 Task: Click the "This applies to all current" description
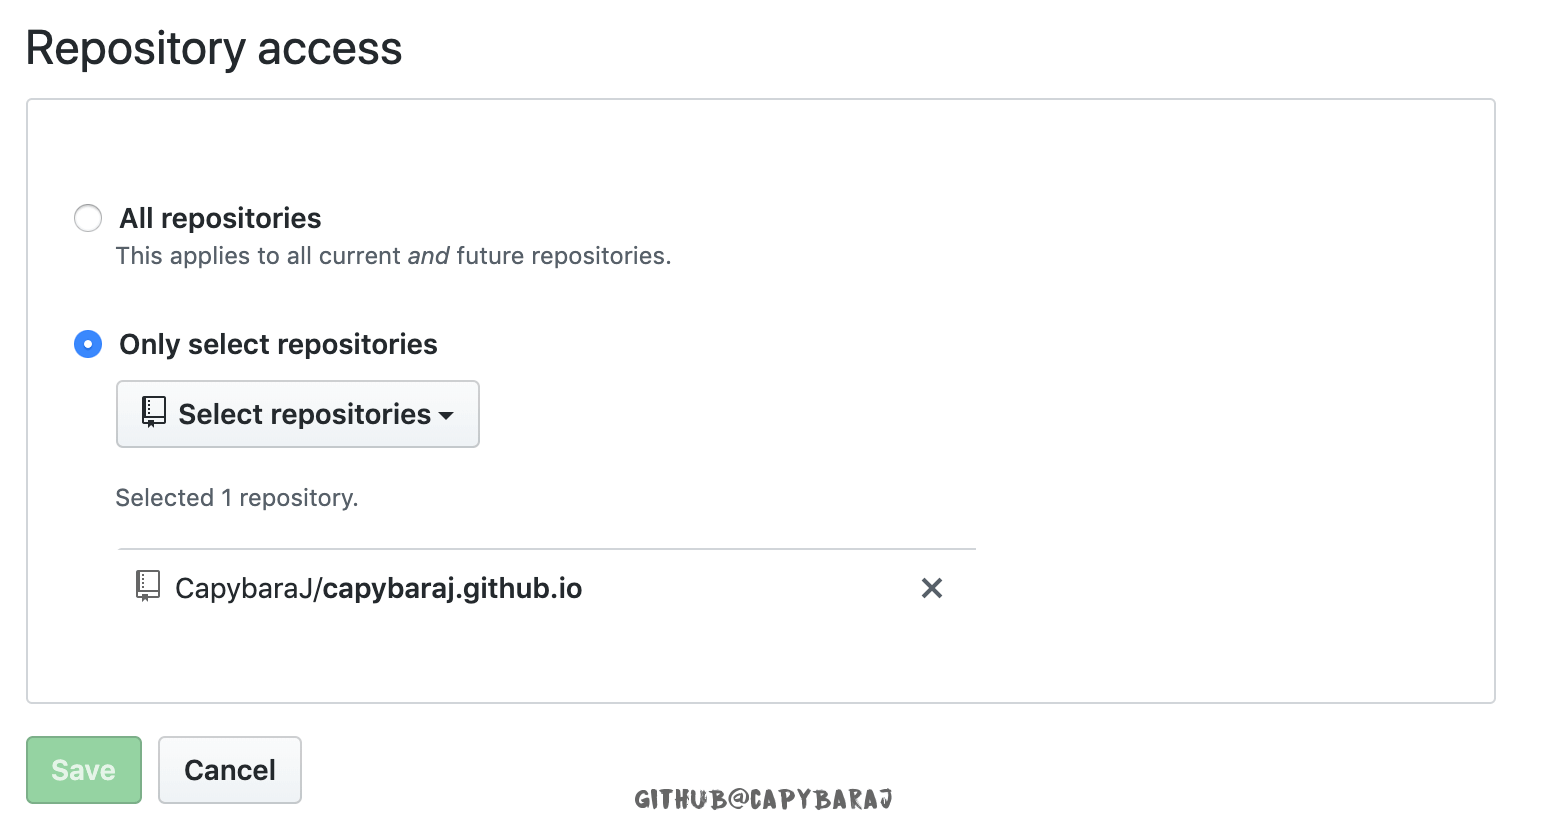[258, 256]
